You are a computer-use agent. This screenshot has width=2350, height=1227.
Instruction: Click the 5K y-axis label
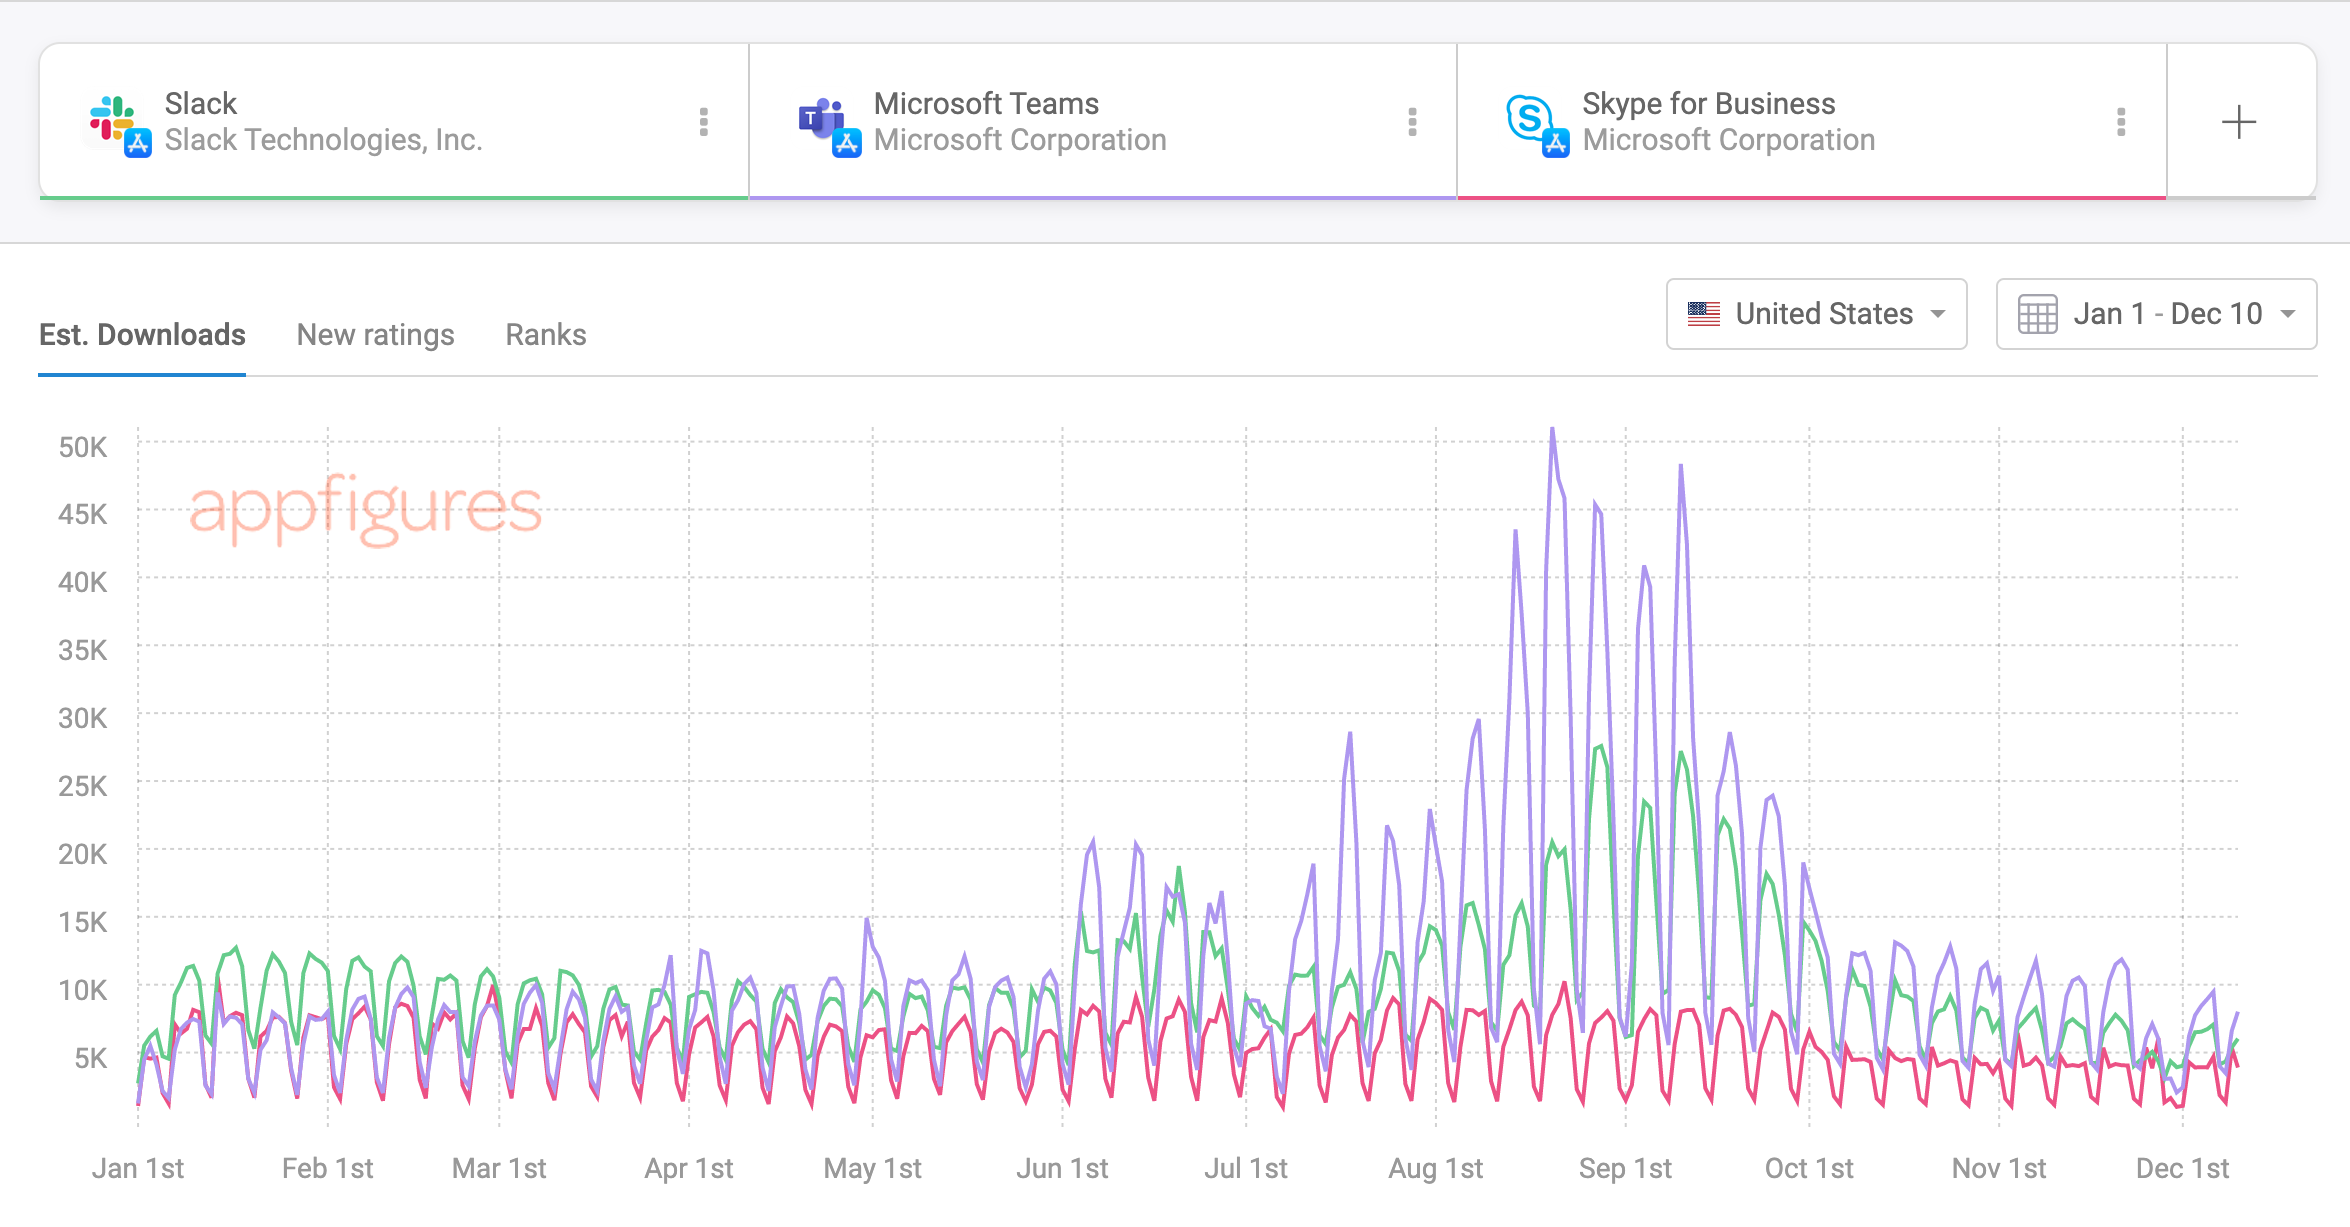click(90, 1058)
